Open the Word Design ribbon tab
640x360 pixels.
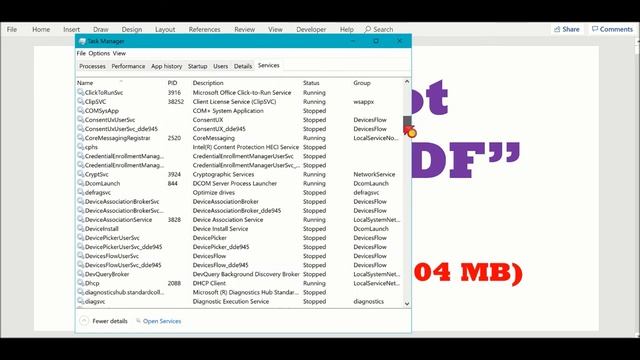(132, 29)
